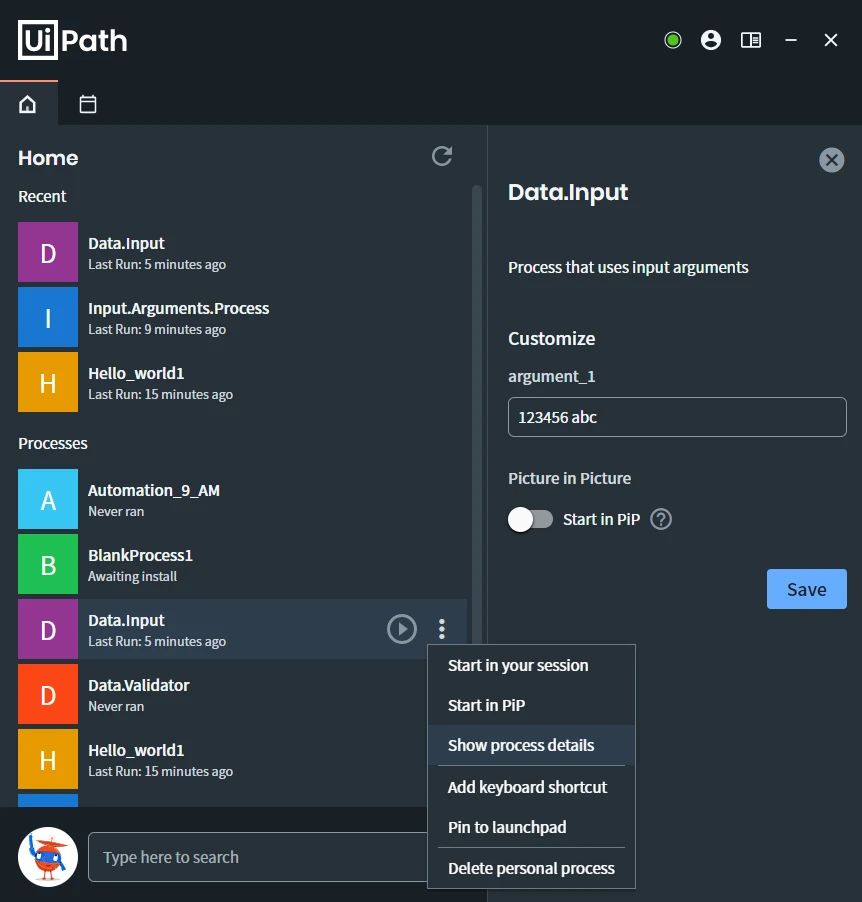Select the BlankProcess1 awaiting install row
The height and width of the screenshot is (902, 862).
click(242, 564)
